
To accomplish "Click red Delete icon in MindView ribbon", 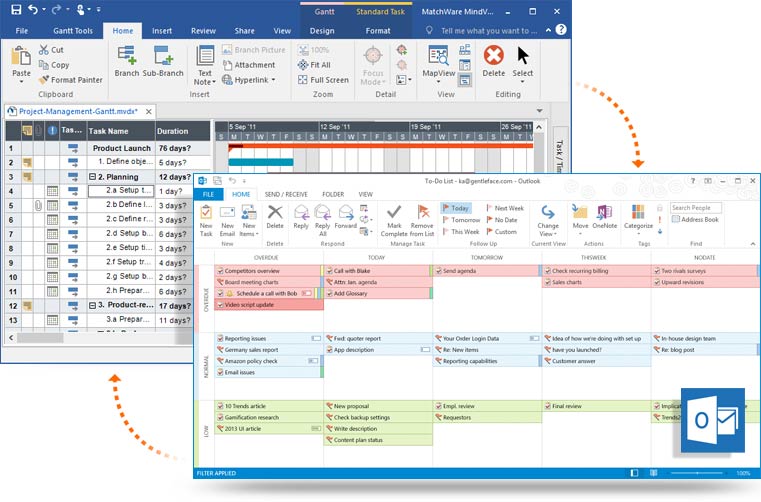I will click(494, 55).
